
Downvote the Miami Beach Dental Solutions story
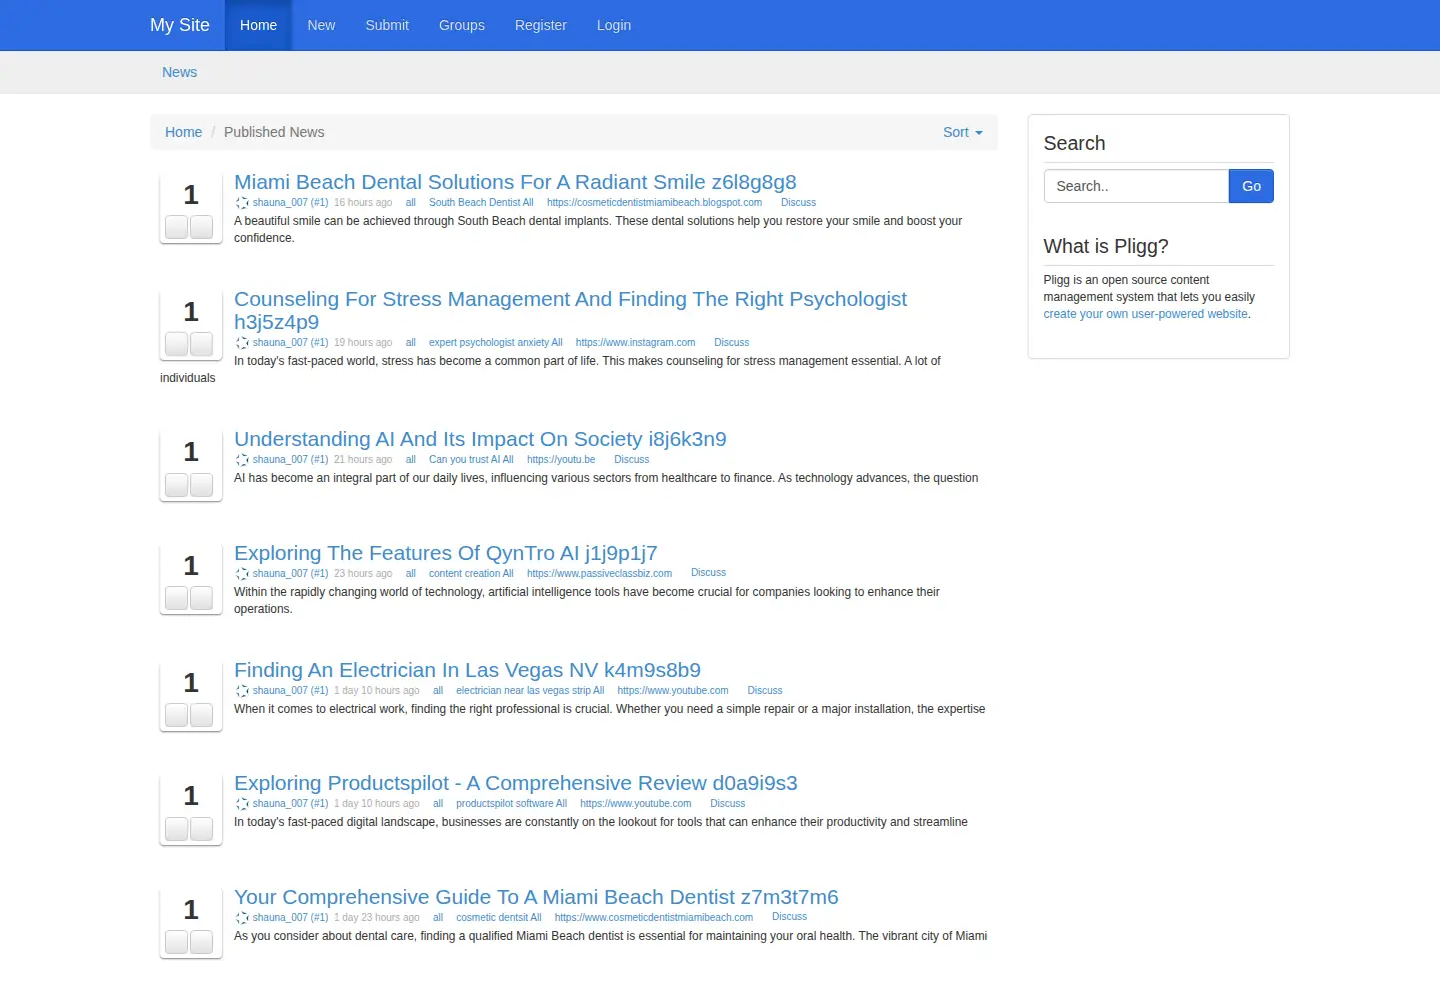pyautogui.click(x=201, y=227)
